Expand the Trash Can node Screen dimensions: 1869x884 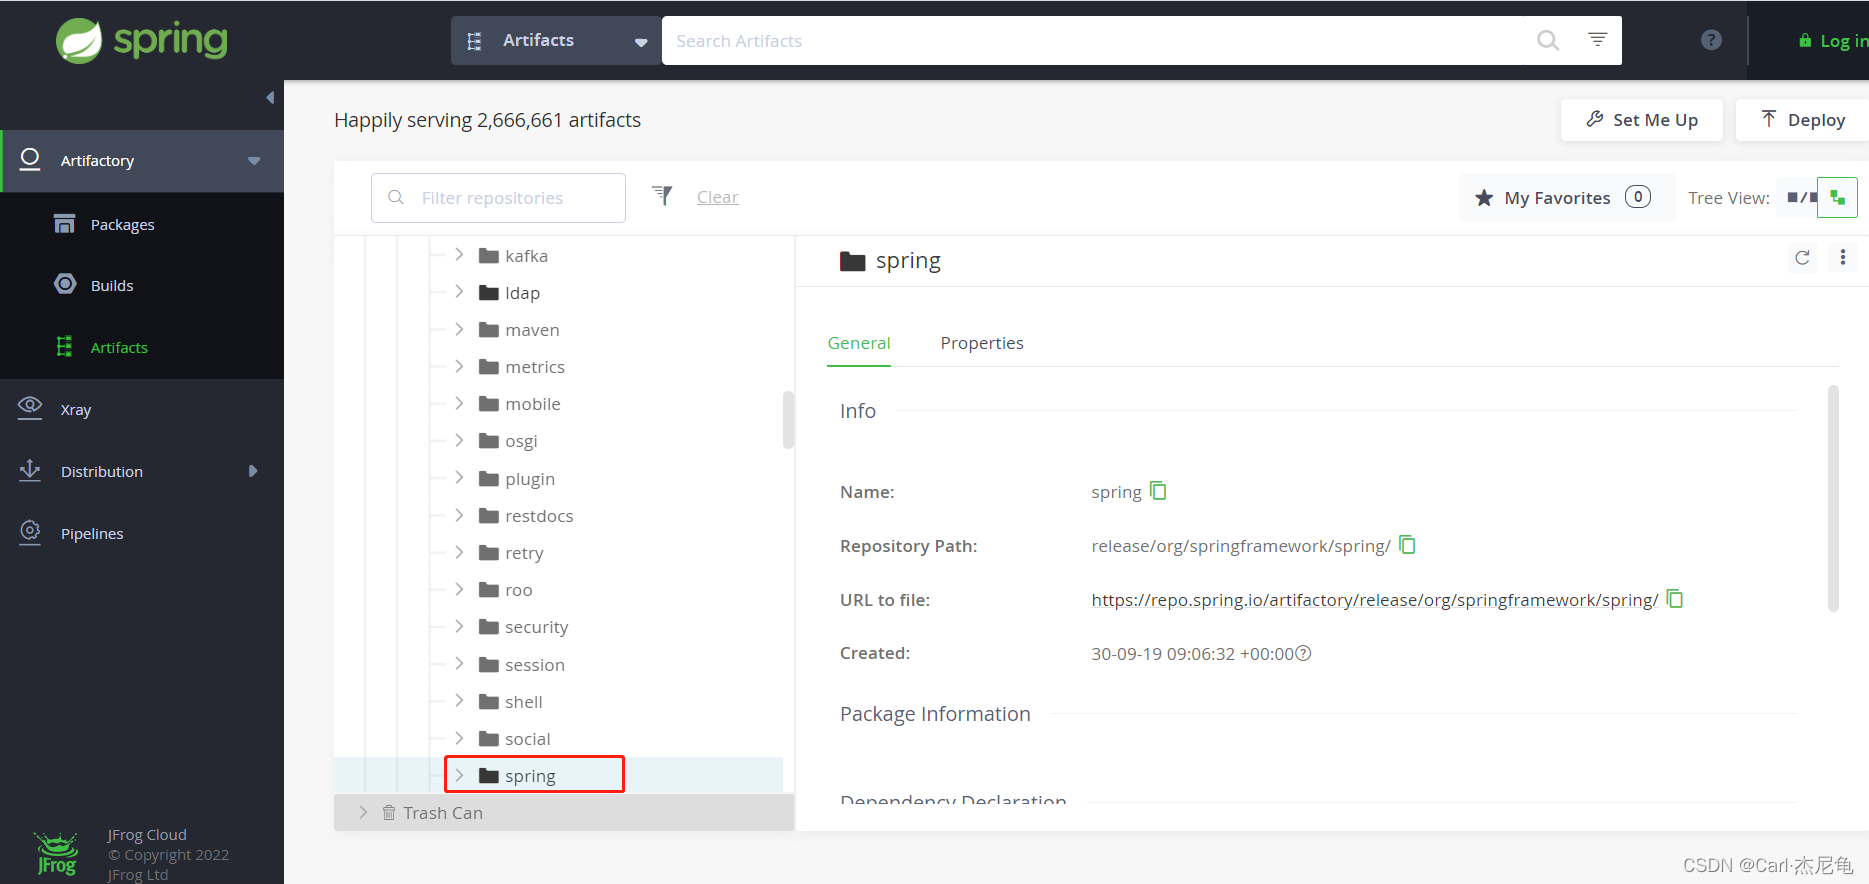pyautogui.click(x=363, y=812)
